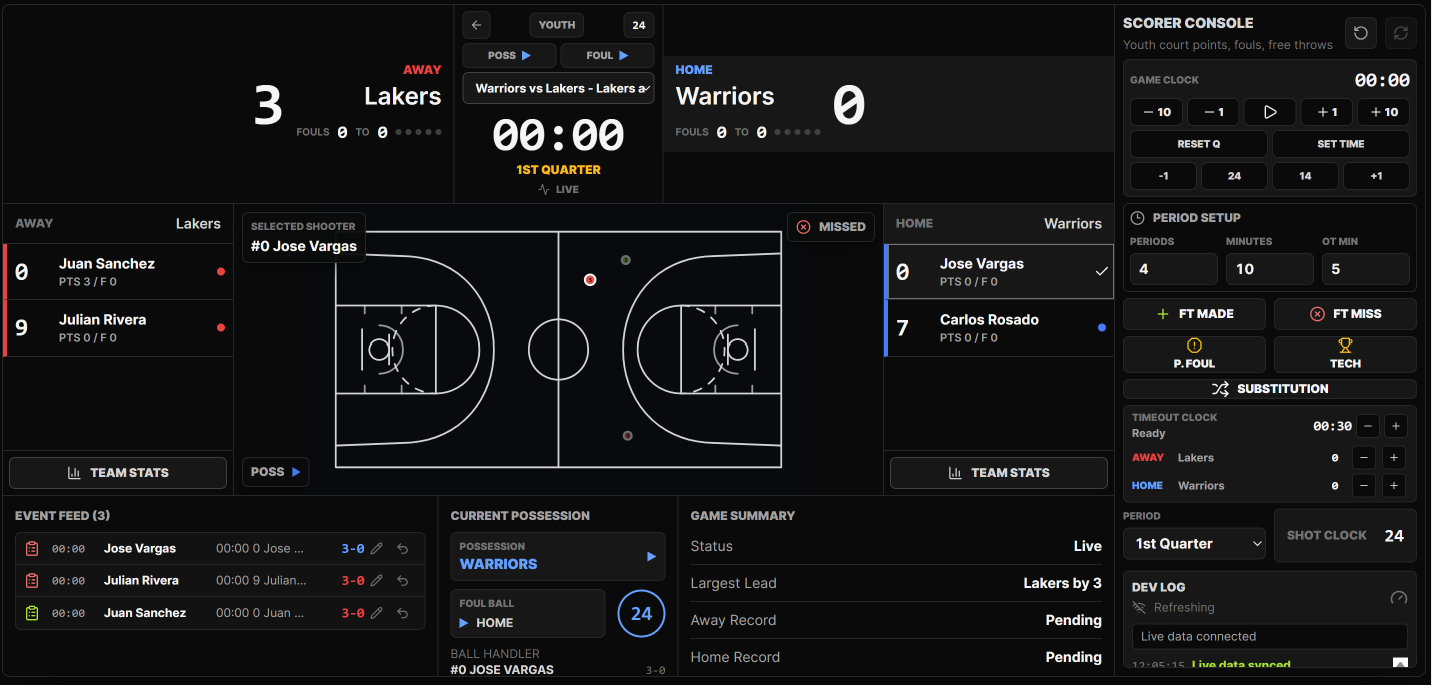1432x686 pixels.
Task: Click the possession arrow in Possession Warriors box
Action: (651, 557)
